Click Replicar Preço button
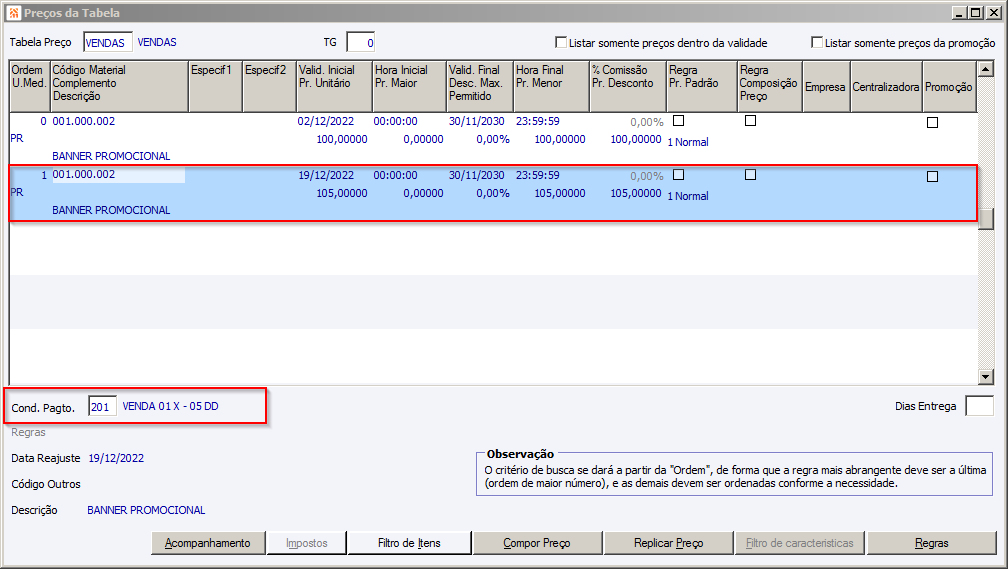Image resolution: width=1008 pixels, height=569 pixels. pyautogui.click(x=668, y=543)
